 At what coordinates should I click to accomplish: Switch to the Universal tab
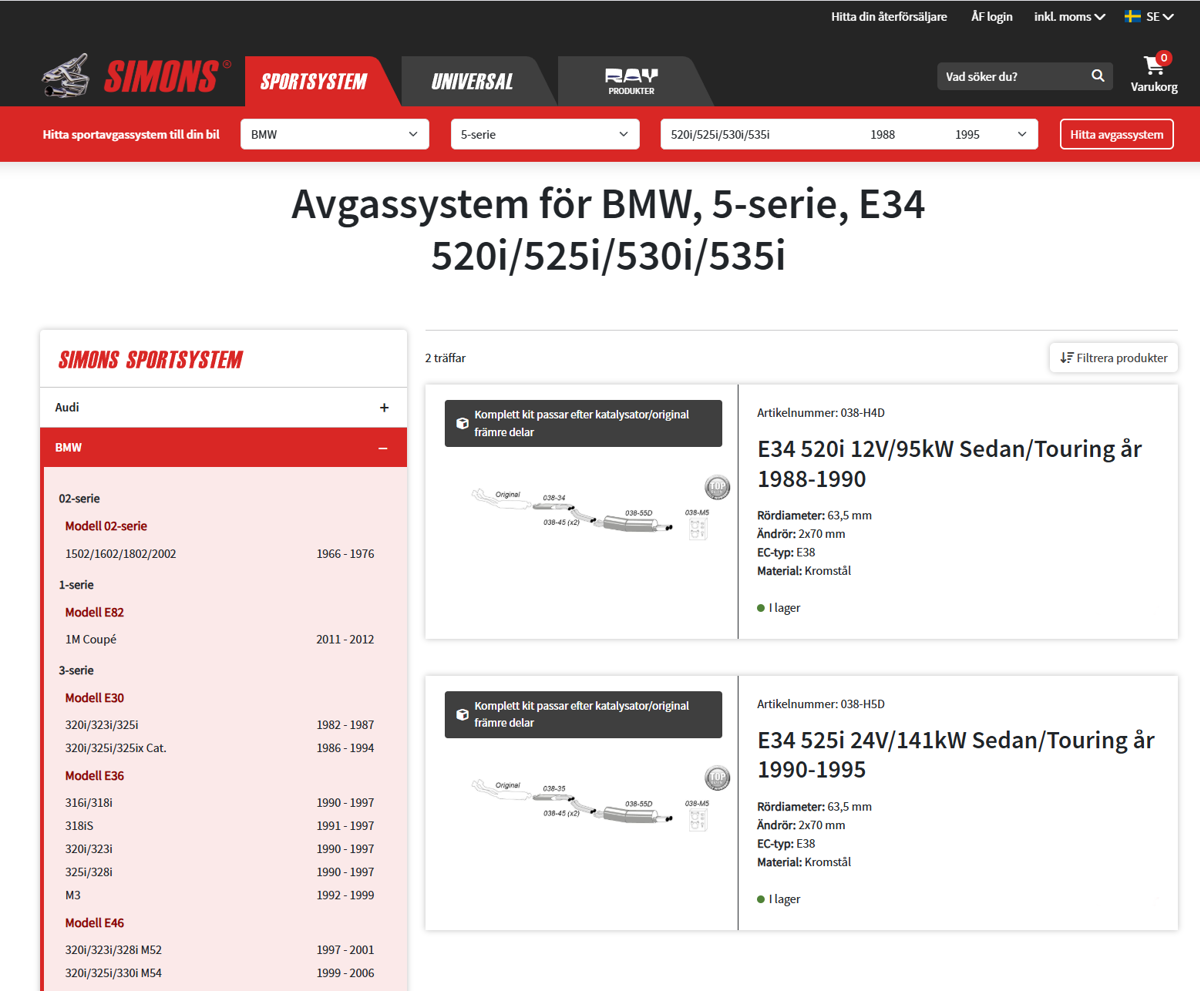(472, 82)
